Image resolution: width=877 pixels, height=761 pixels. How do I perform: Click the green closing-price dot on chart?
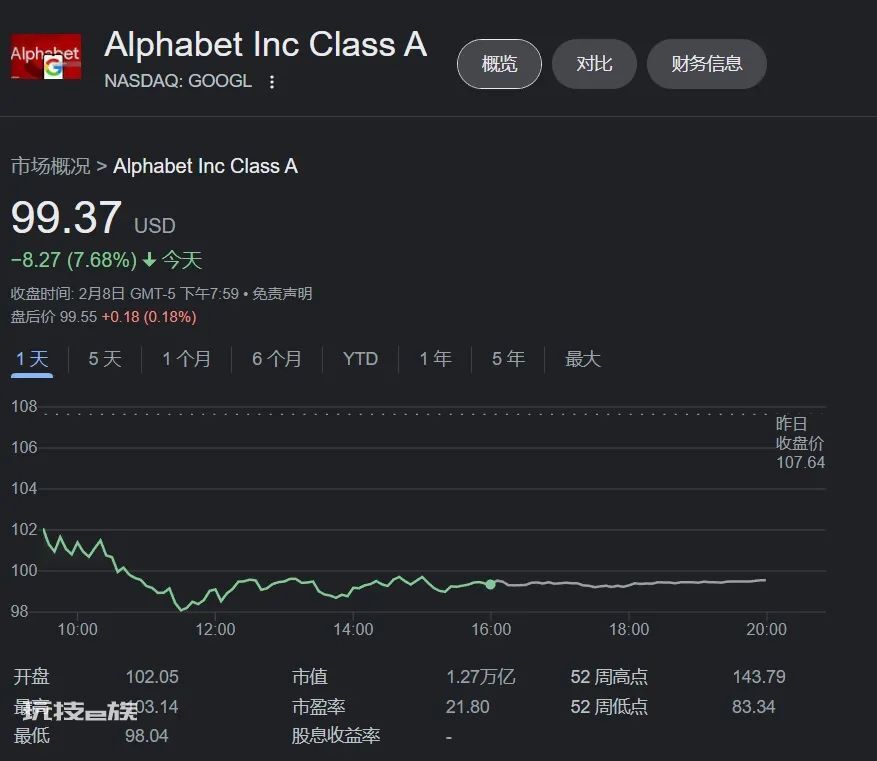point(491,584)
